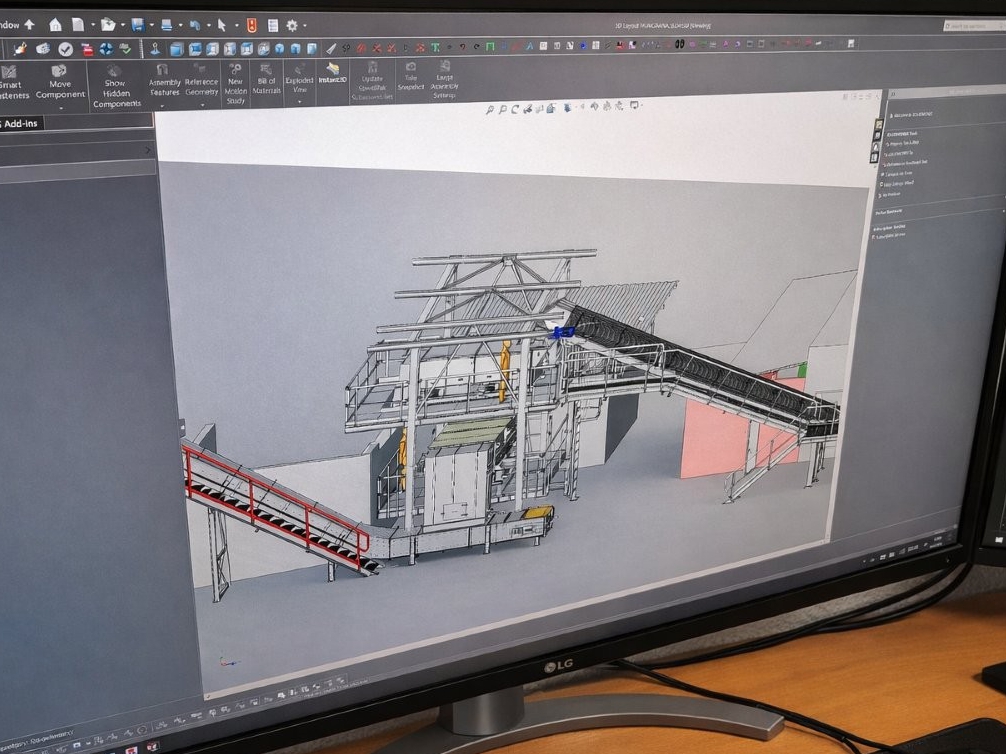
Task: Expand the Assembly Features dropdown arrow
Action: point(162,106)
